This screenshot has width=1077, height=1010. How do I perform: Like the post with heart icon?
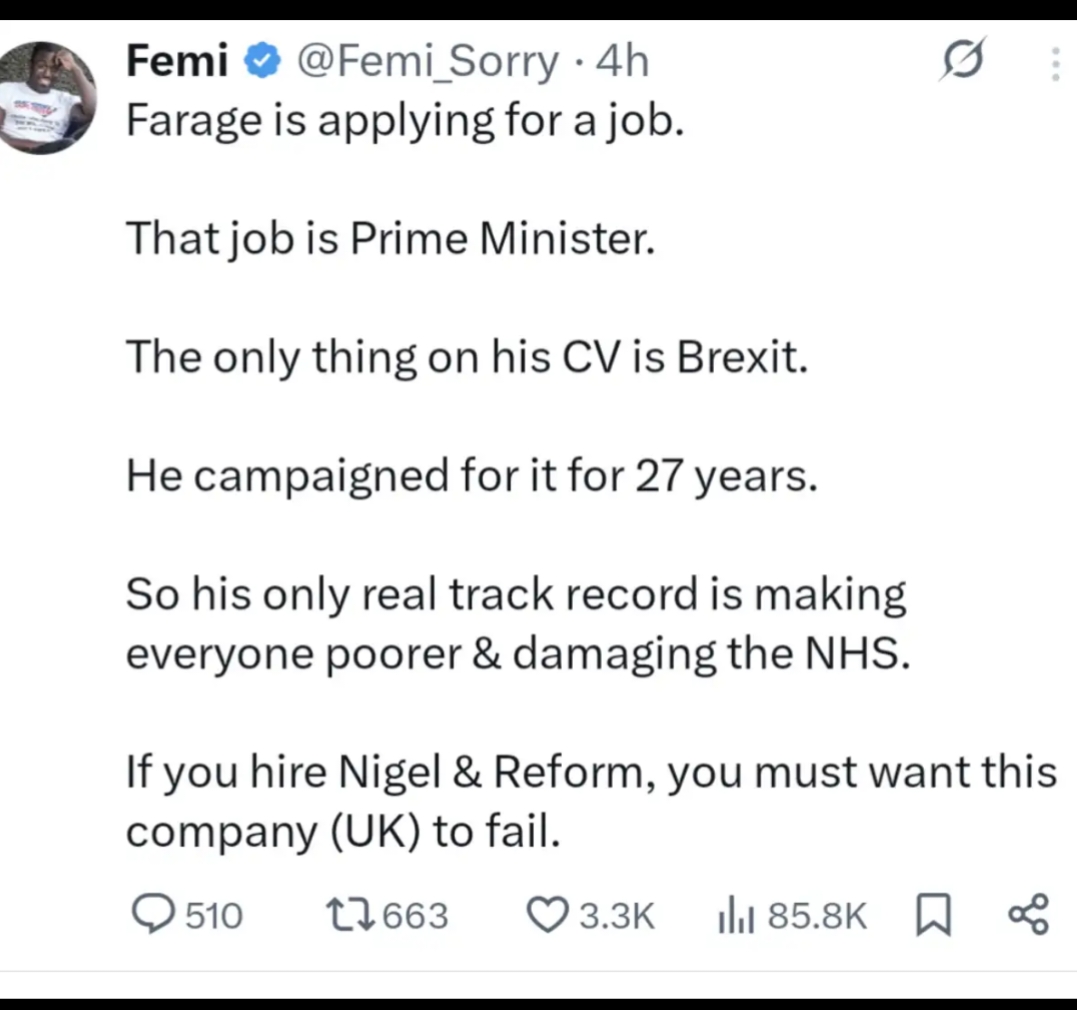pos(547,915)
